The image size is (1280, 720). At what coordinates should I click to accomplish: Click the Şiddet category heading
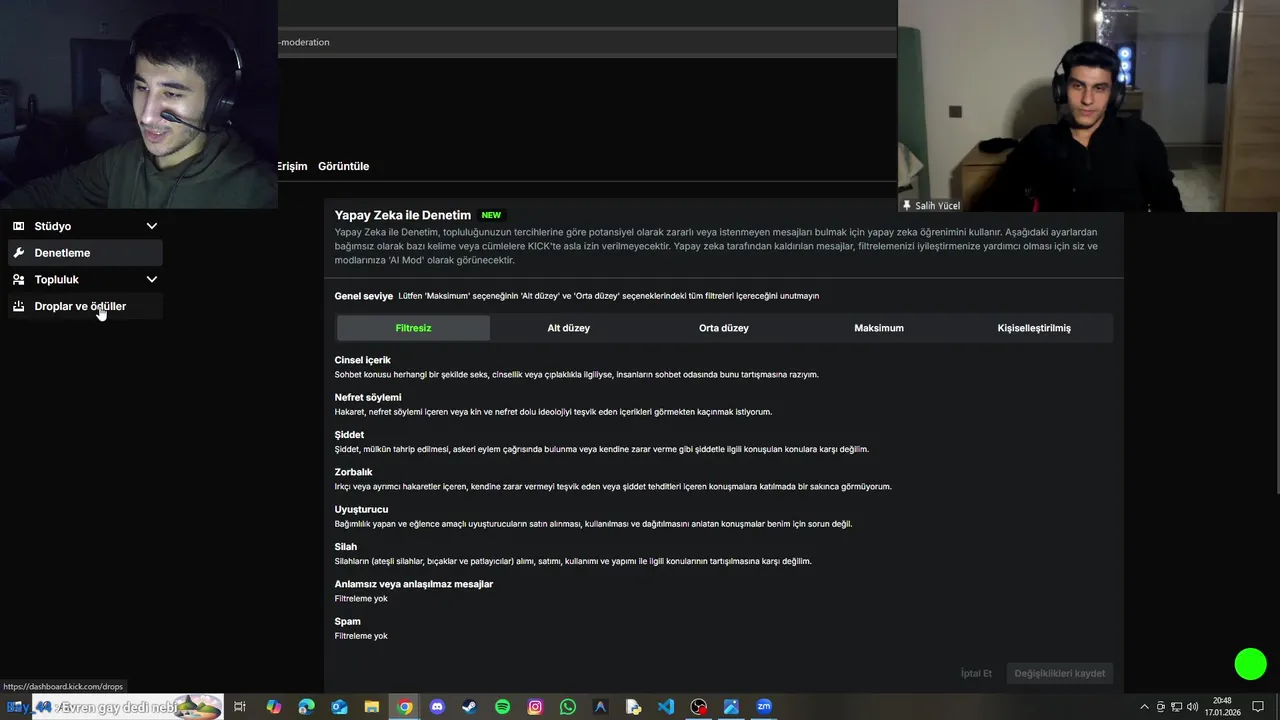[x=349, y=435]
